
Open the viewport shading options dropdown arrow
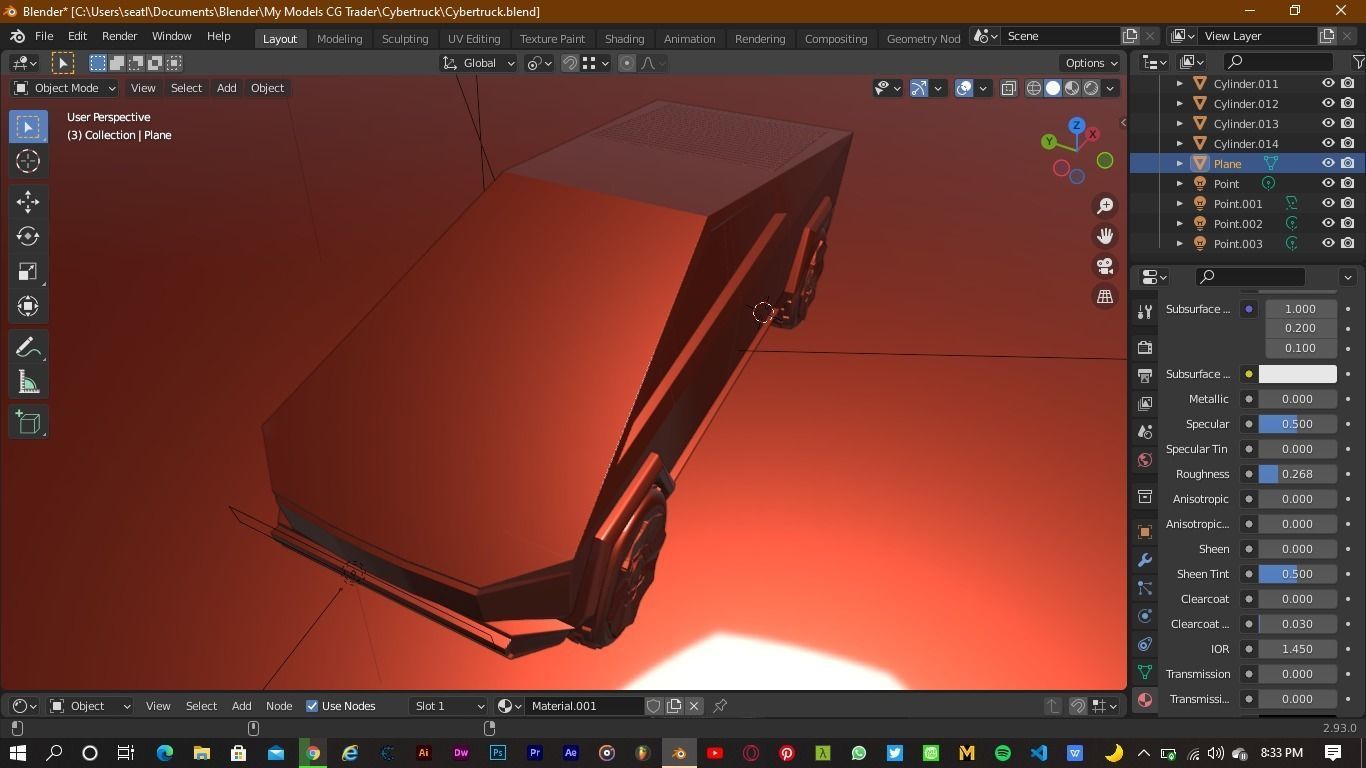pyautogui.click(x=1110, y=88)
